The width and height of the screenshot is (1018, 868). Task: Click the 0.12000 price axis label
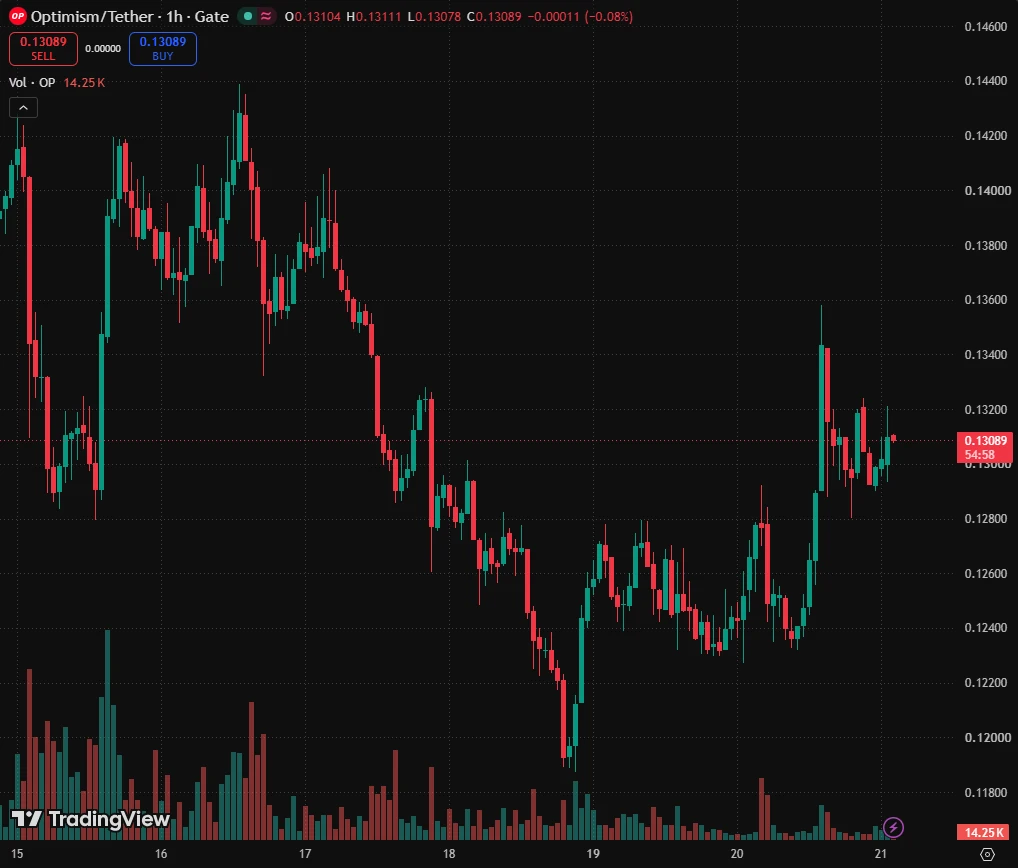[x=987, y=738]
